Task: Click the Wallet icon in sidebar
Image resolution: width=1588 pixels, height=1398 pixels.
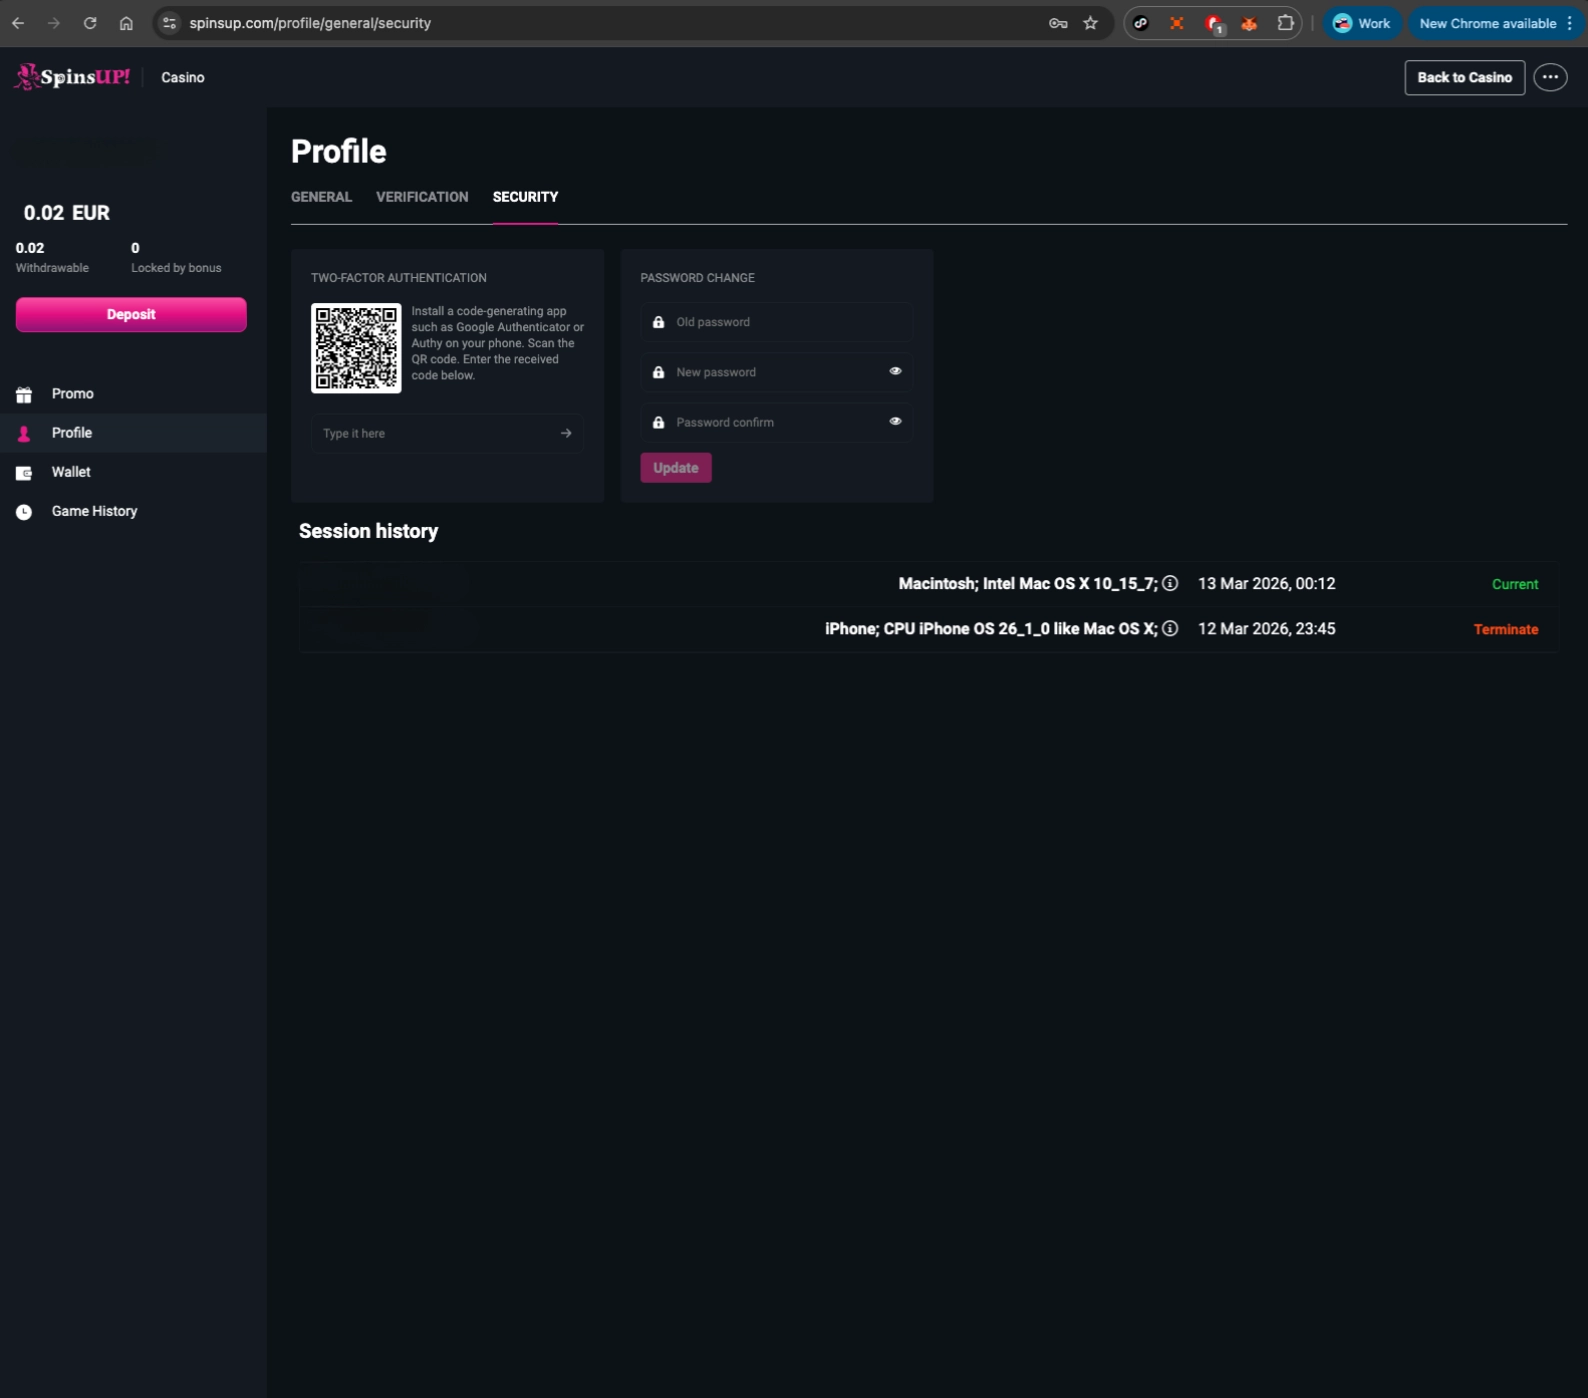Action: click(x=24, y=472)
